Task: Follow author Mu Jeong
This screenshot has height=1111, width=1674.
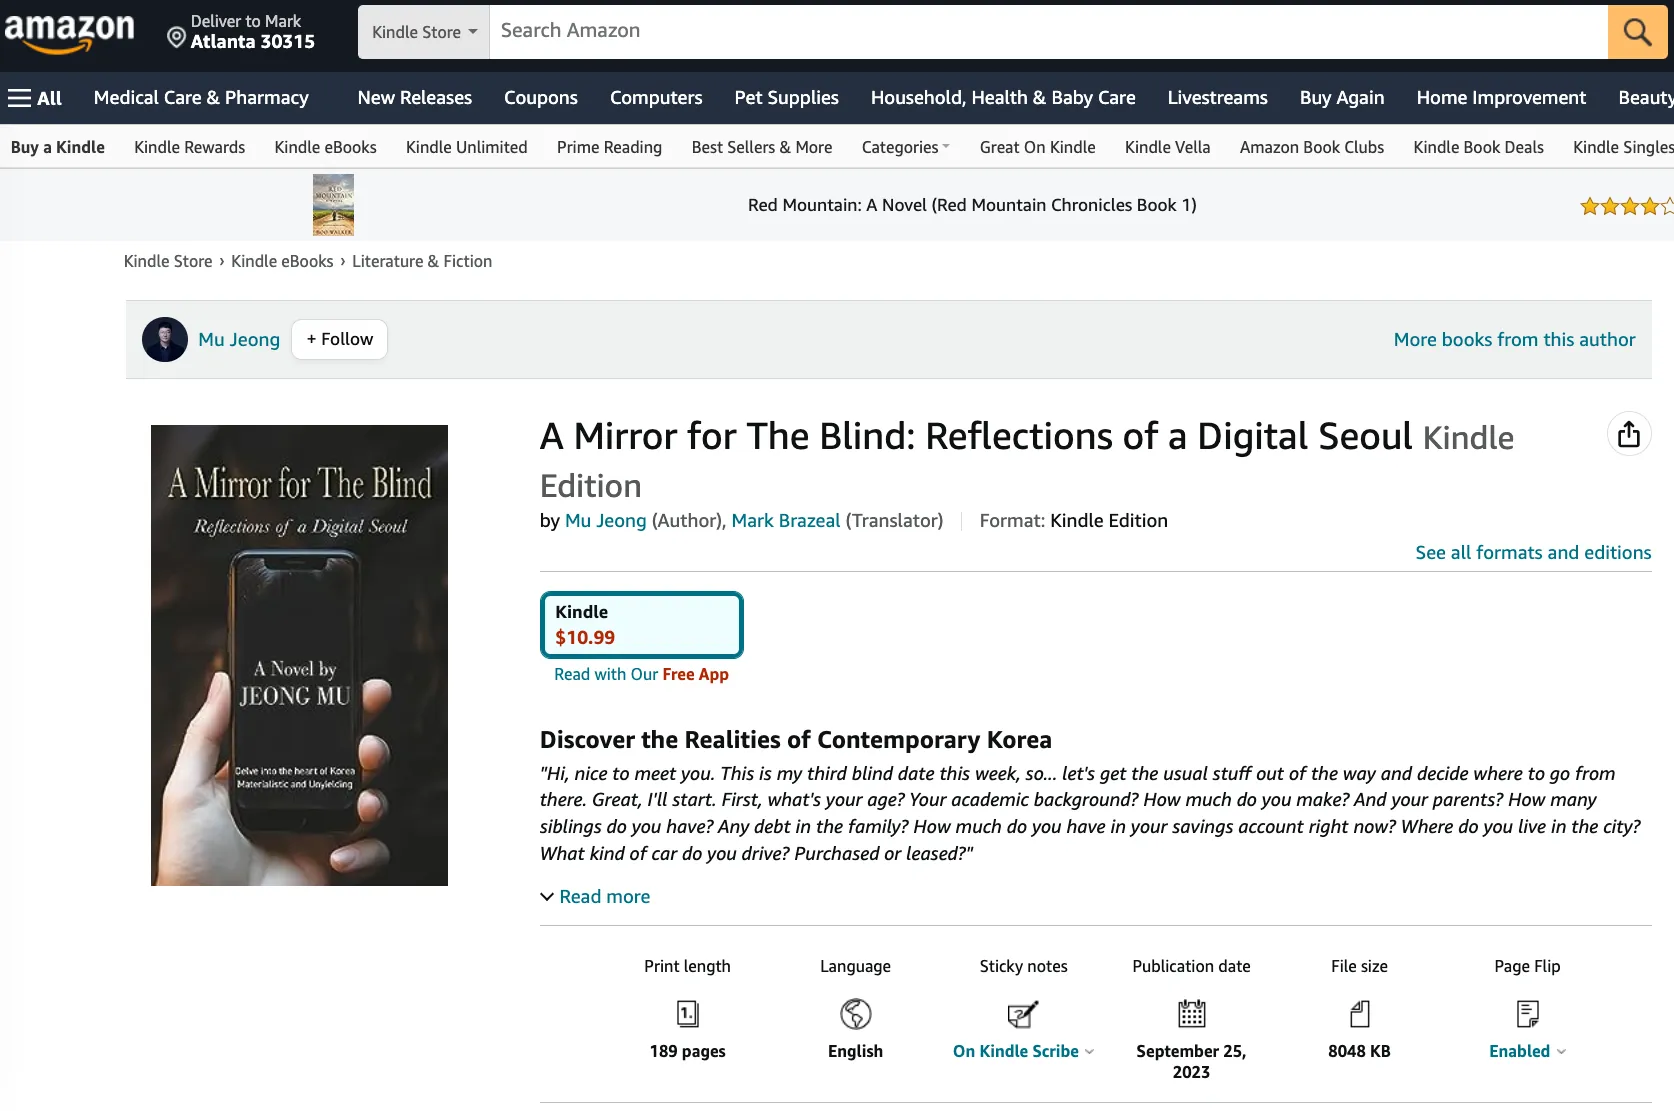Action: tap(340, 340)
